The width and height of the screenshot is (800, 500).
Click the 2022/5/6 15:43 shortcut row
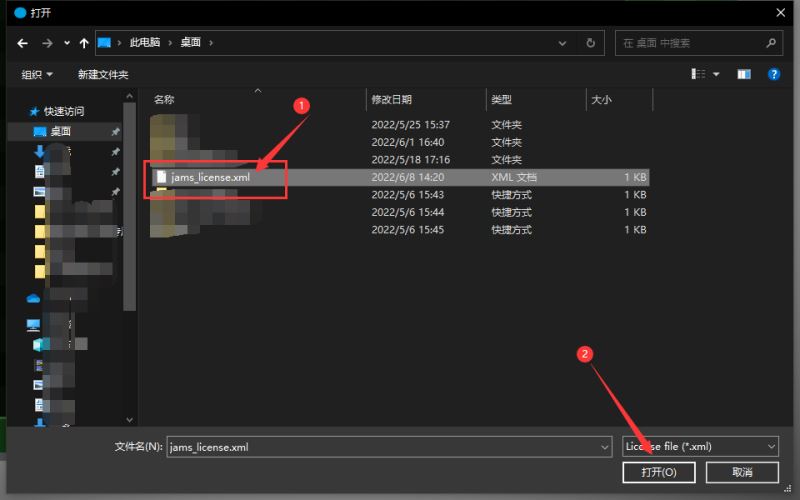click(x=400, y=195)
